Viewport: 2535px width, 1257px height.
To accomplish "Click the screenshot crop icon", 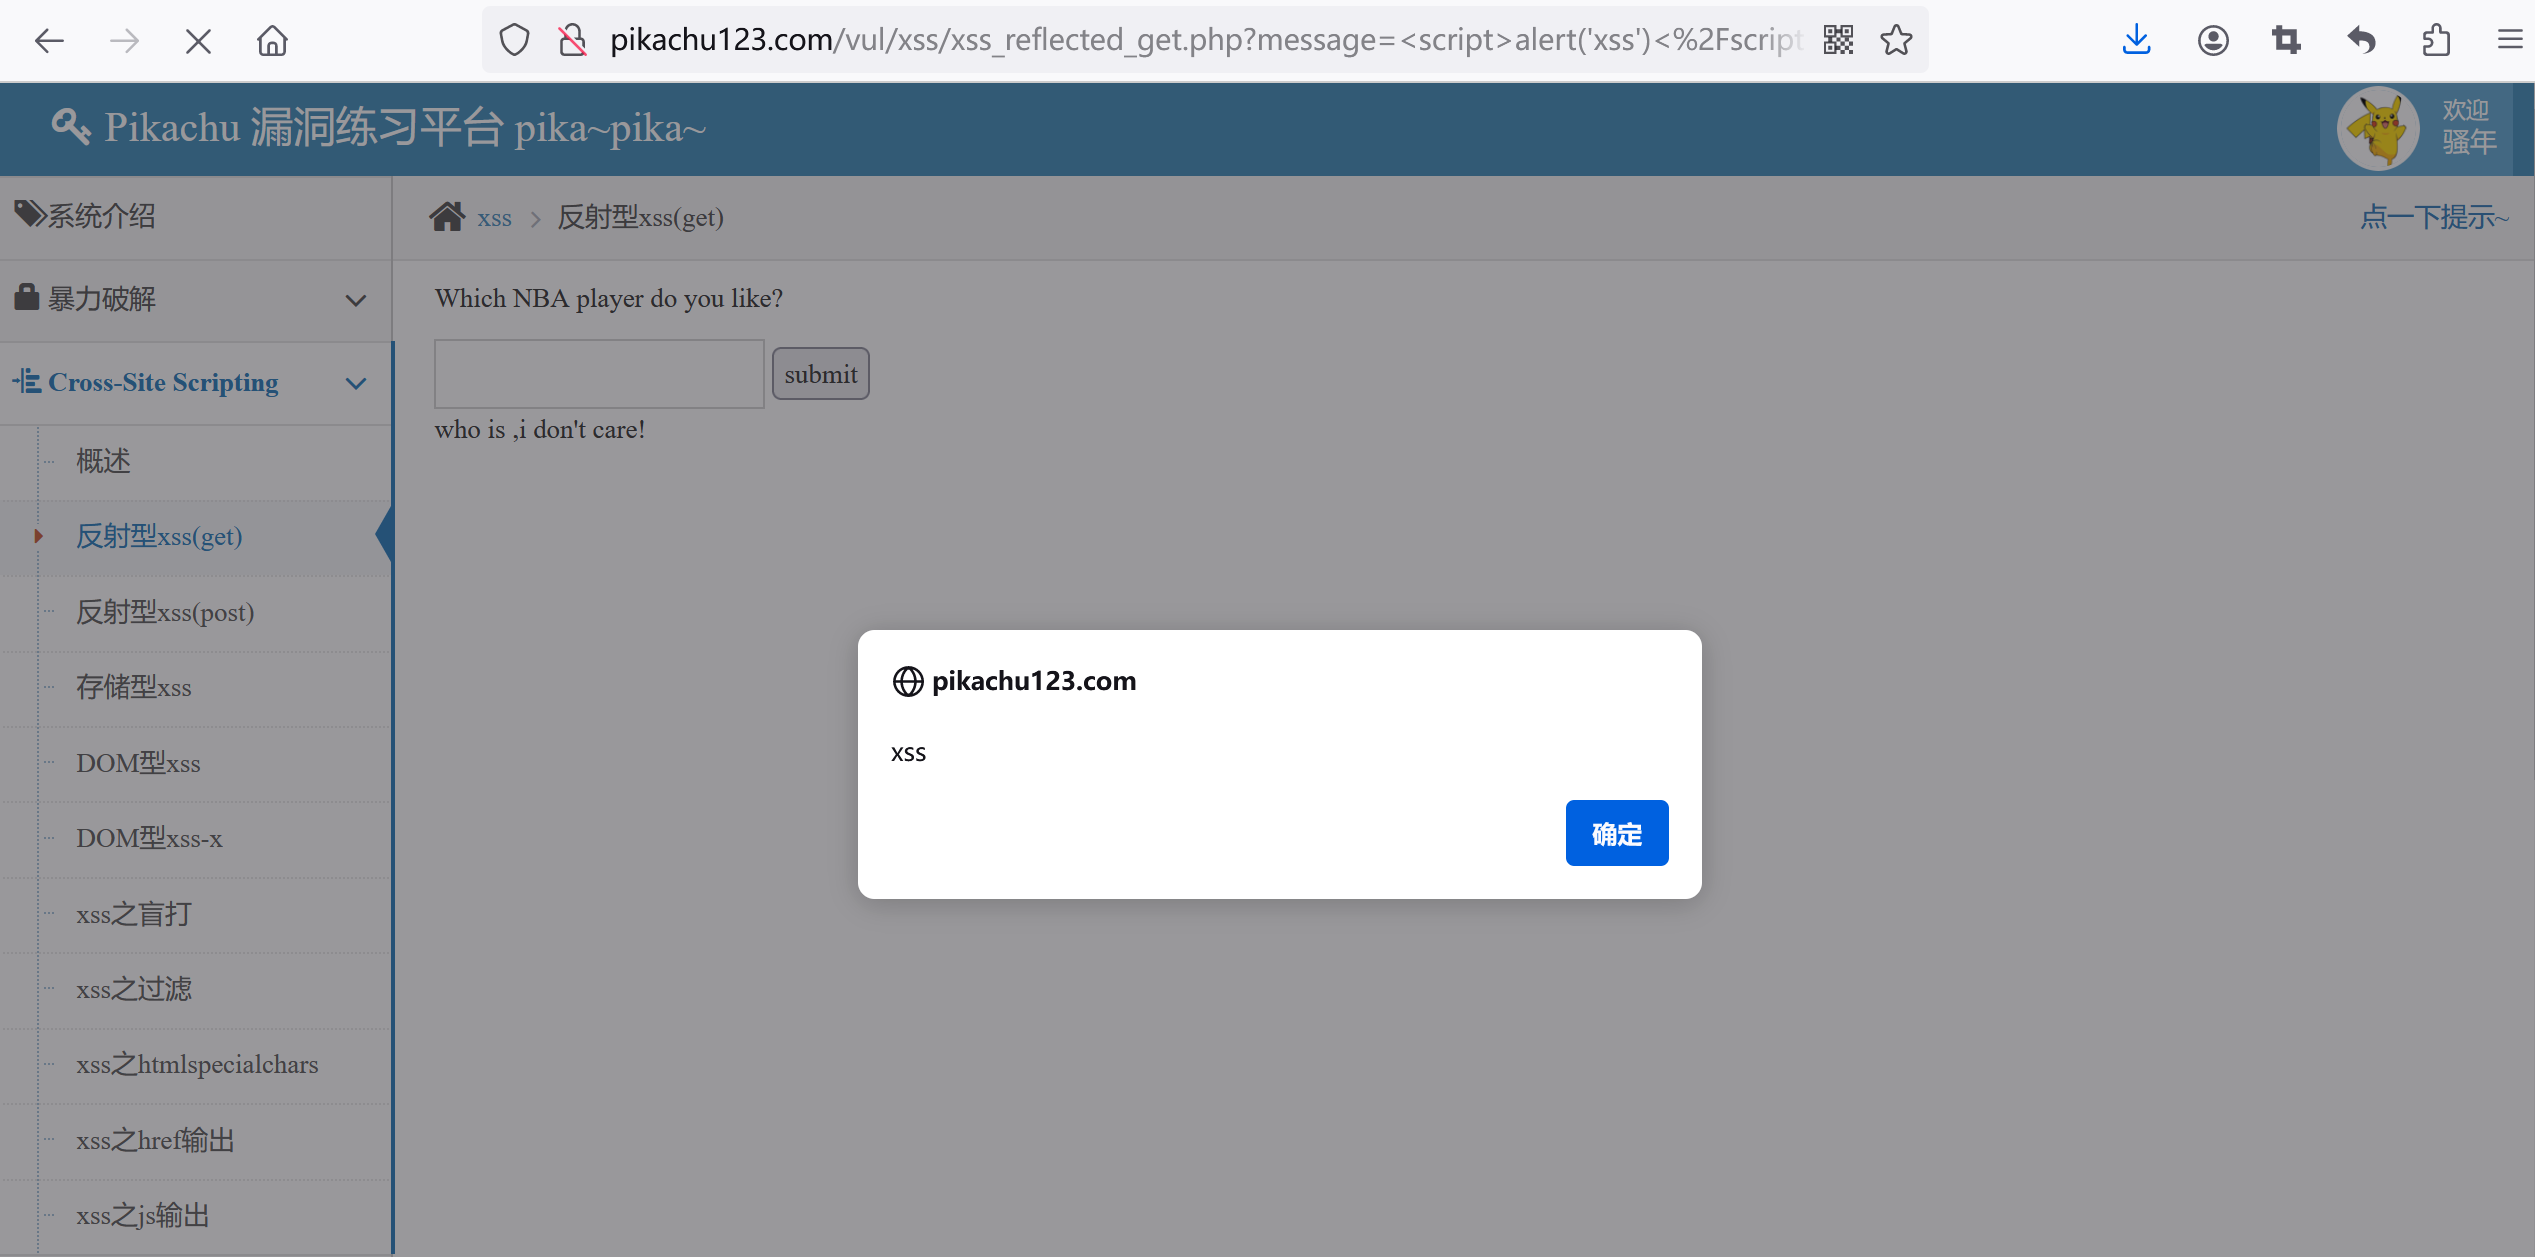I will [2286, 40].
